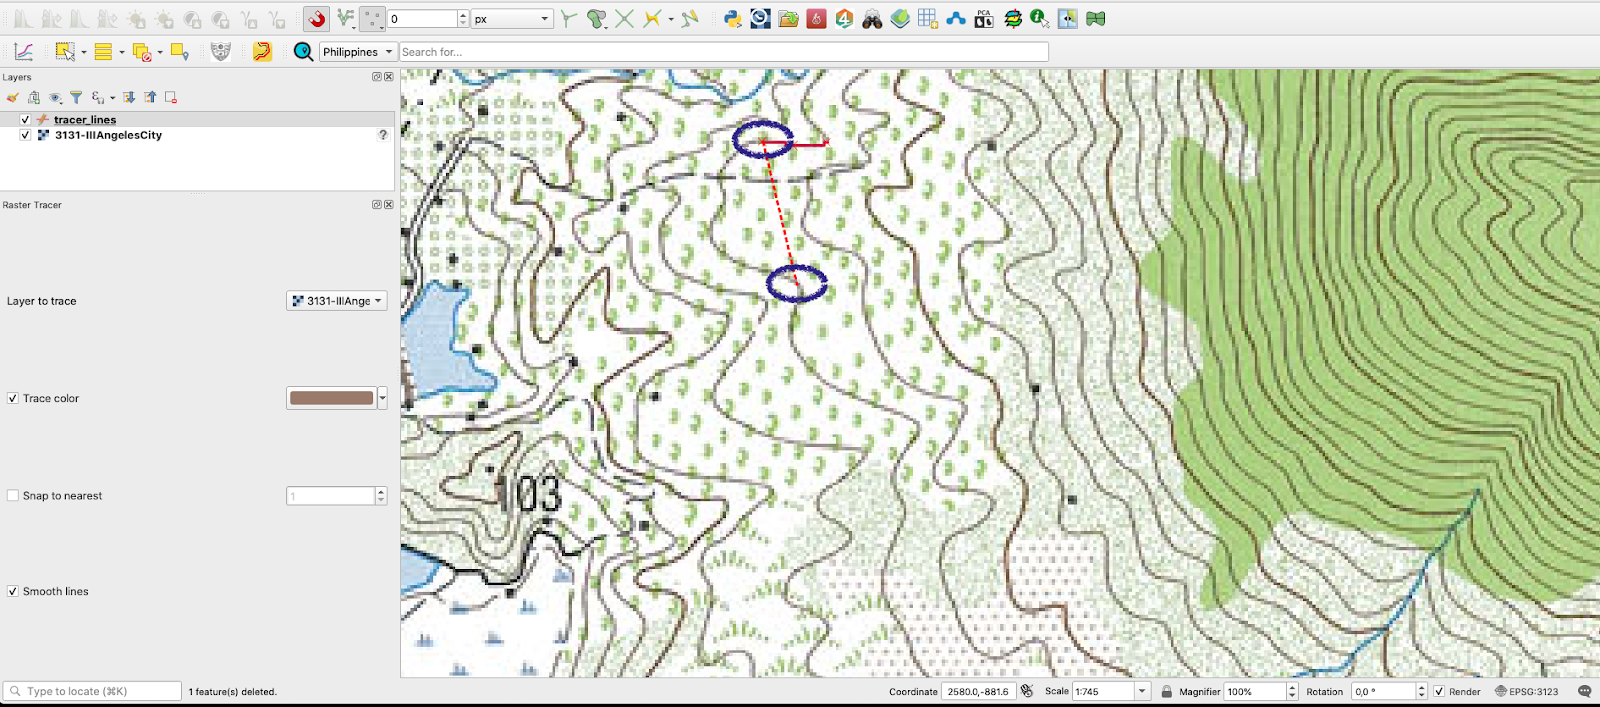Uncheck the Trace color checkbox
The width and height of the screenshot is (1600, 707).
click(x=13, y=398)
